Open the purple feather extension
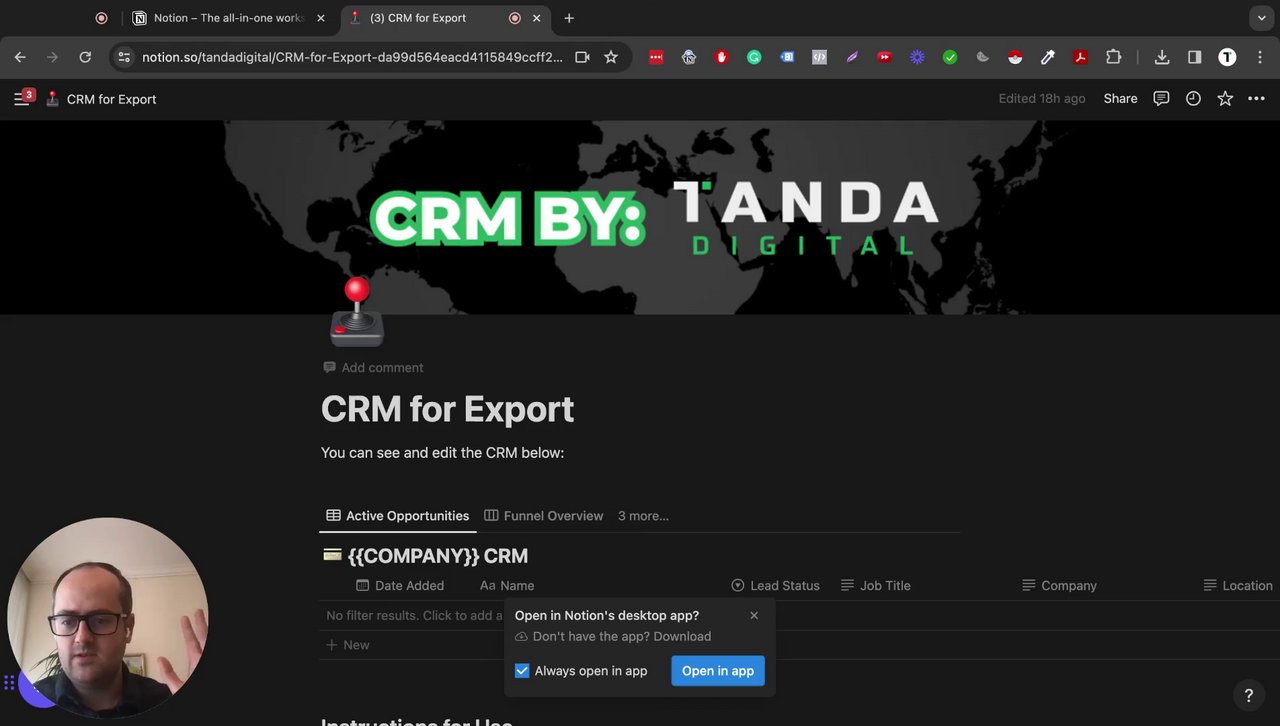The height and width of the screenshot is (726, 1280). click(852, 57)
